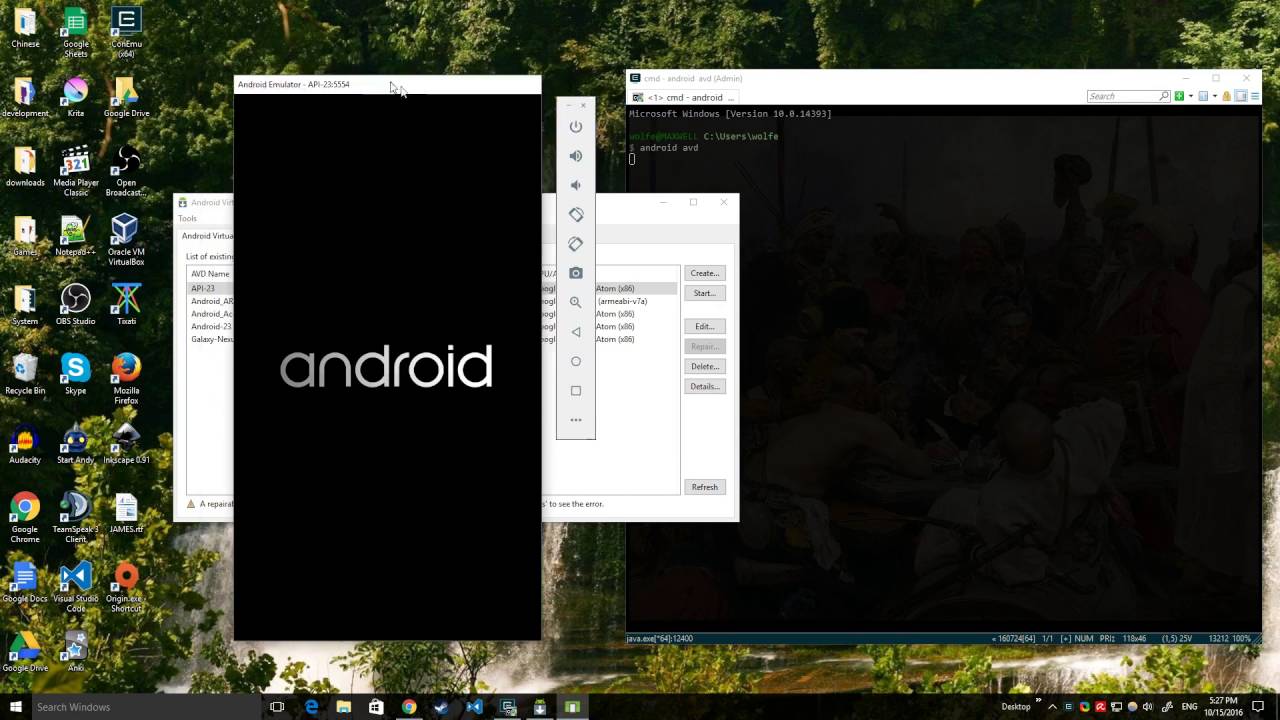This screenshot has width=1280, height=720.
Task: Click the AVD Name column header
Action: point(210,274)
